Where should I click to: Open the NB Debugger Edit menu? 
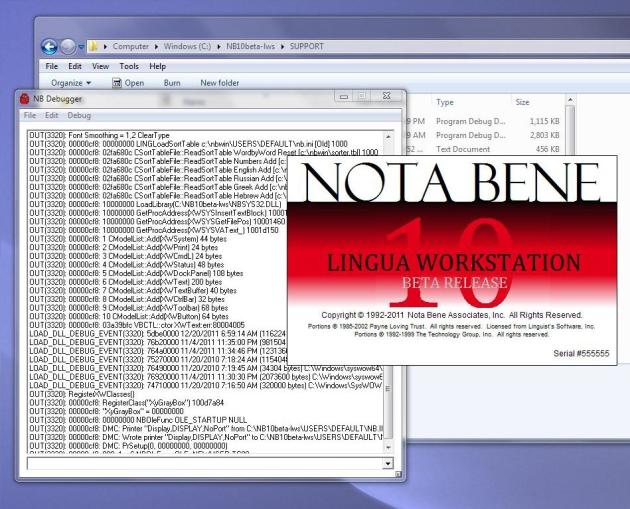(x=51, y=115)
